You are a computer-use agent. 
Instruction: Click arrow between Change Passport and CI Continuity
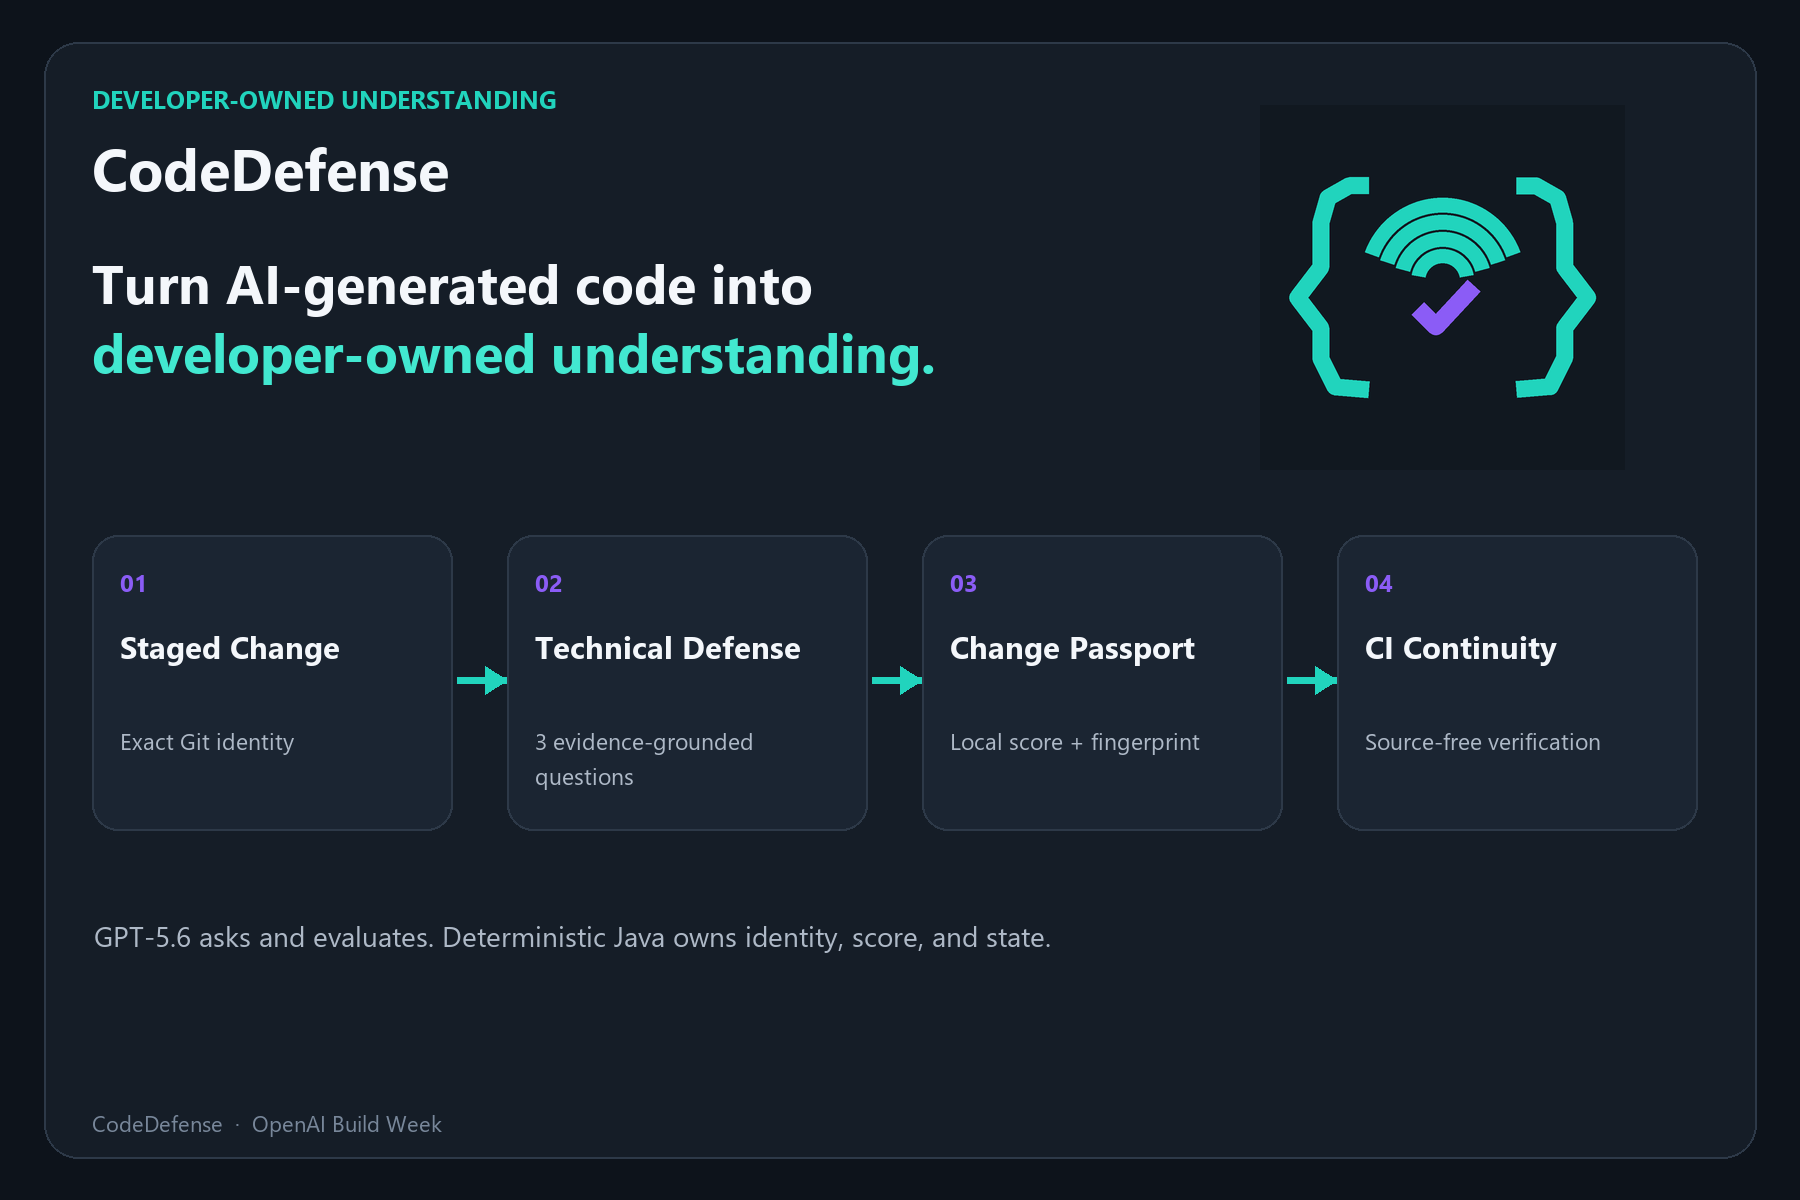click(x=1312, y=680)
